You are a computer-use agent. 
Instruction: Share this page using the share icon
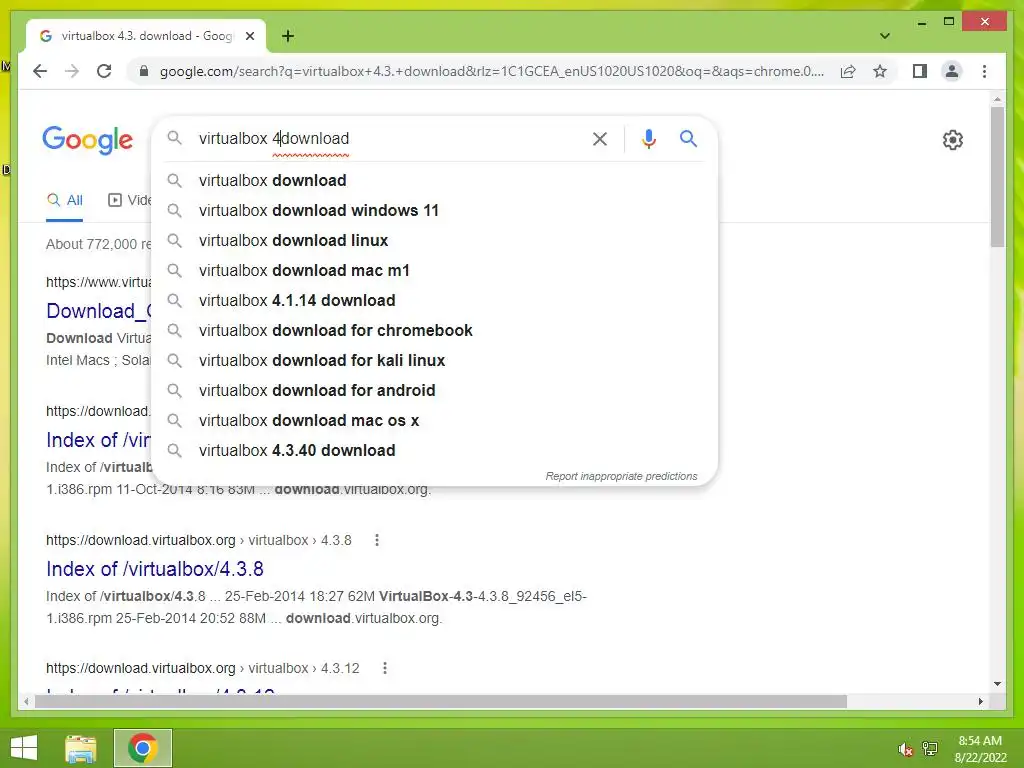[848, 71]
